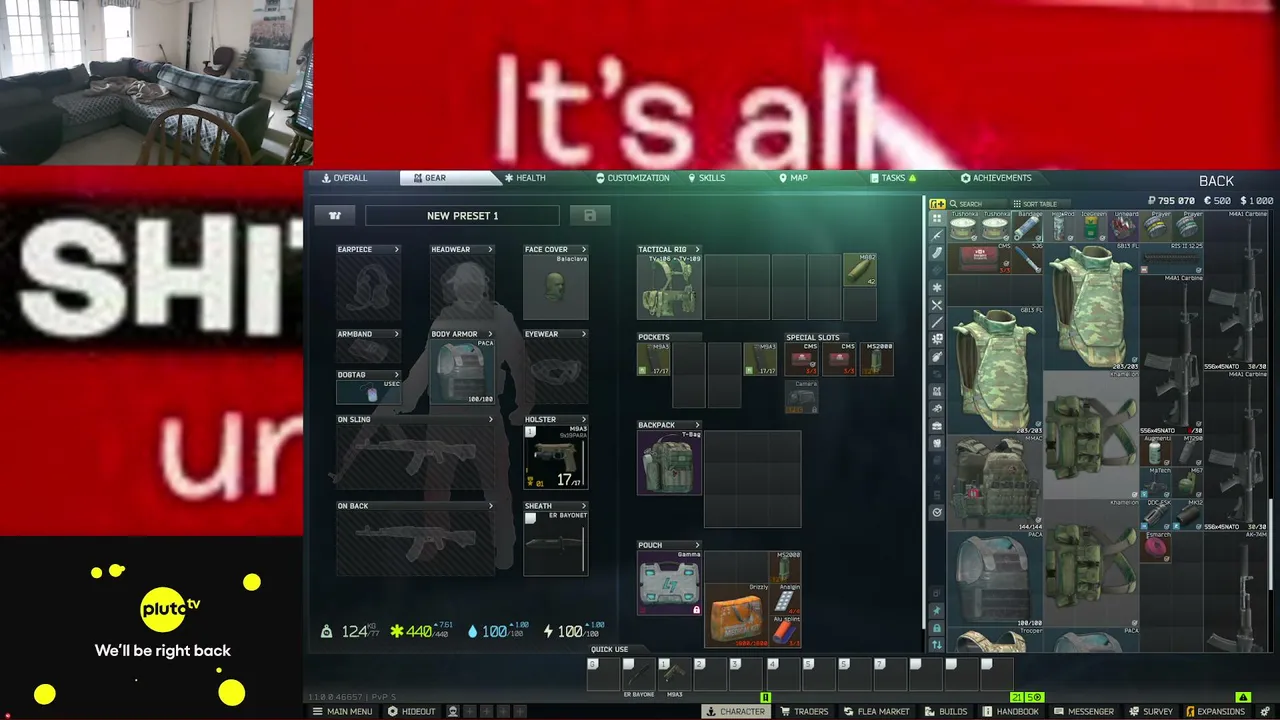Screen dimensions: 1280x720
Task: Select the T-Bag backpack item
Action: [x=670, y=462]
